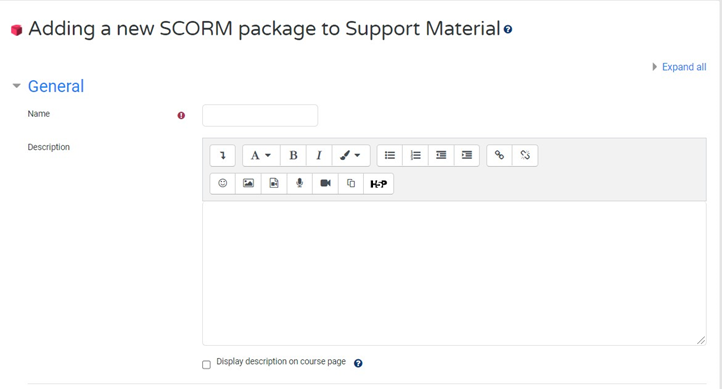Open the paragraph styles A dropdown

tap(261, 156)
